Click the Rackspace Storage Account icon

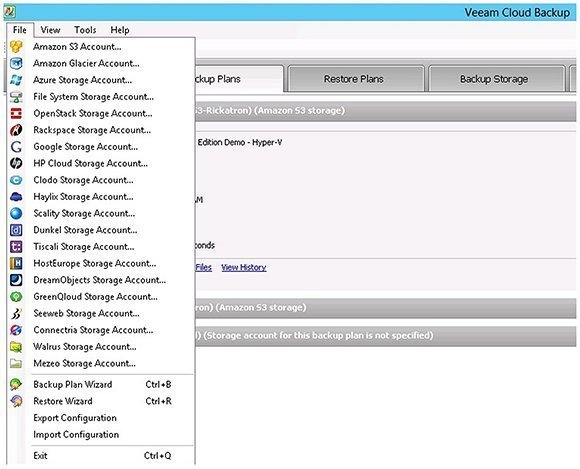coord(16,130)
